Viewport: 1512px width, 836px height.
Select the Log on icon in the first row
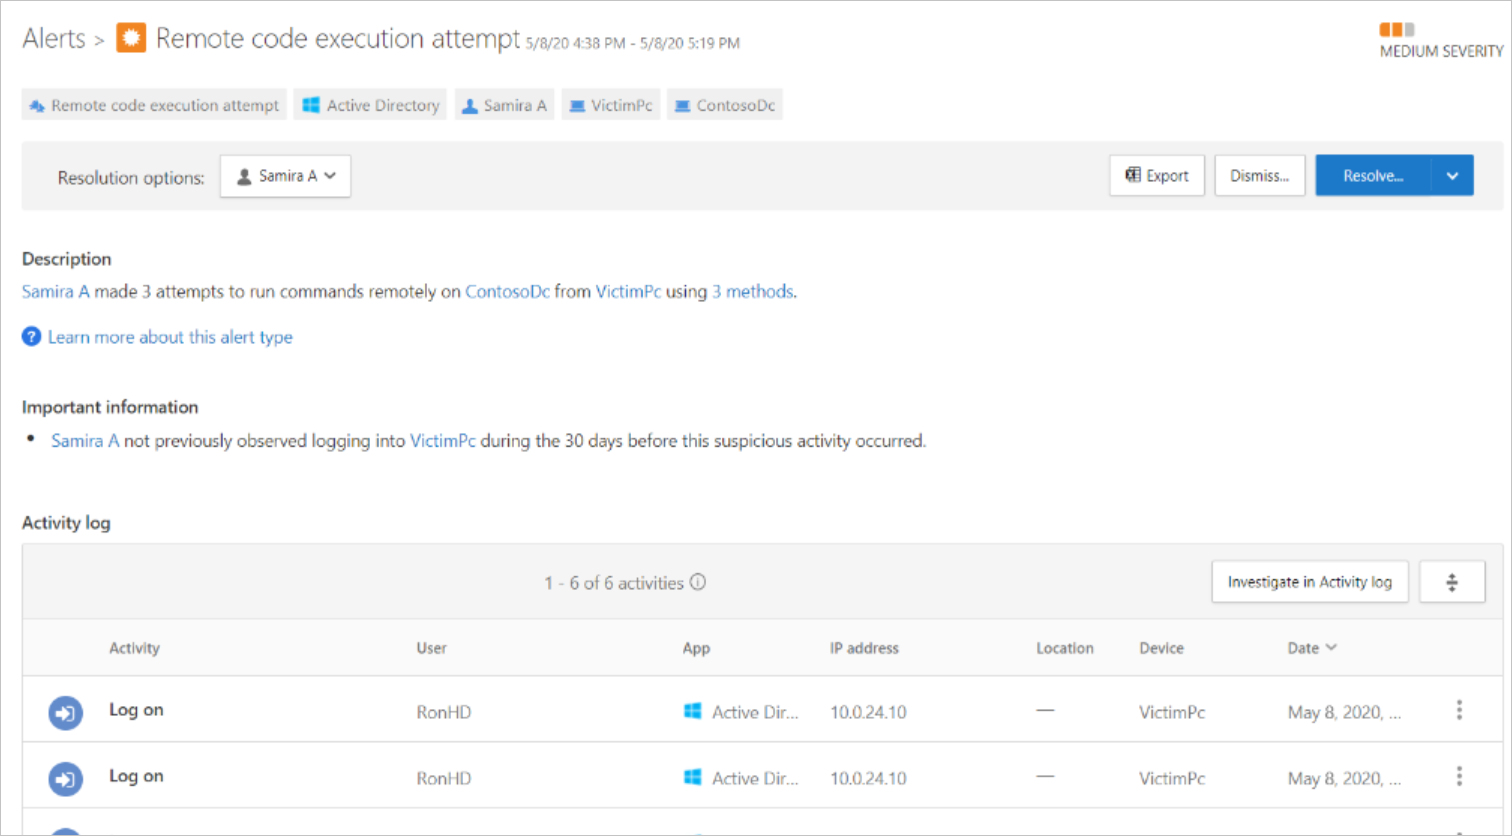(x=65, y=712)
